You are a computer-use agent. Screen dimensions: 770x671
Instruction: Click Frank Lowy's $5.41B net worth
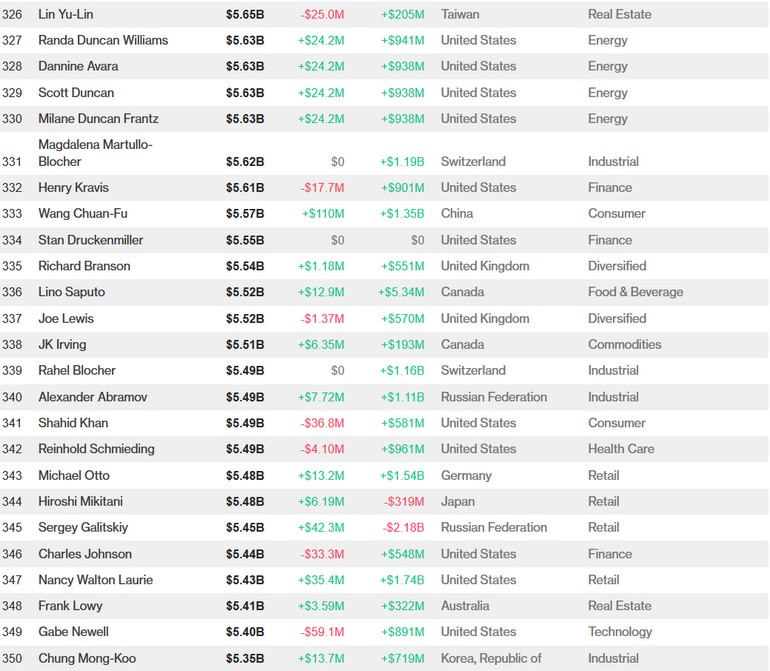[245, 606]
